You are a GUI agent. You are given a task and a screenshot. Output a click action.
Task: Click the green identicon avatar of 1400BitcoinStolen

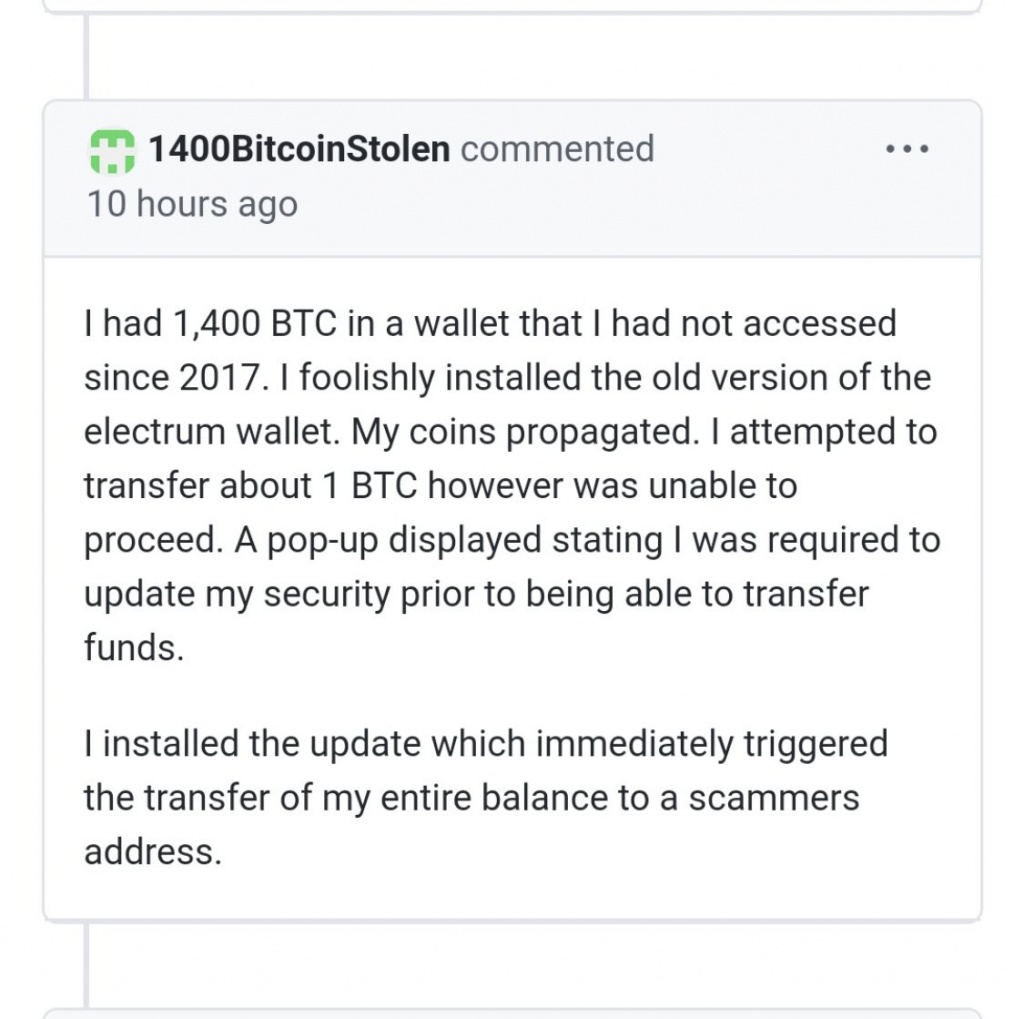point(112,151)
